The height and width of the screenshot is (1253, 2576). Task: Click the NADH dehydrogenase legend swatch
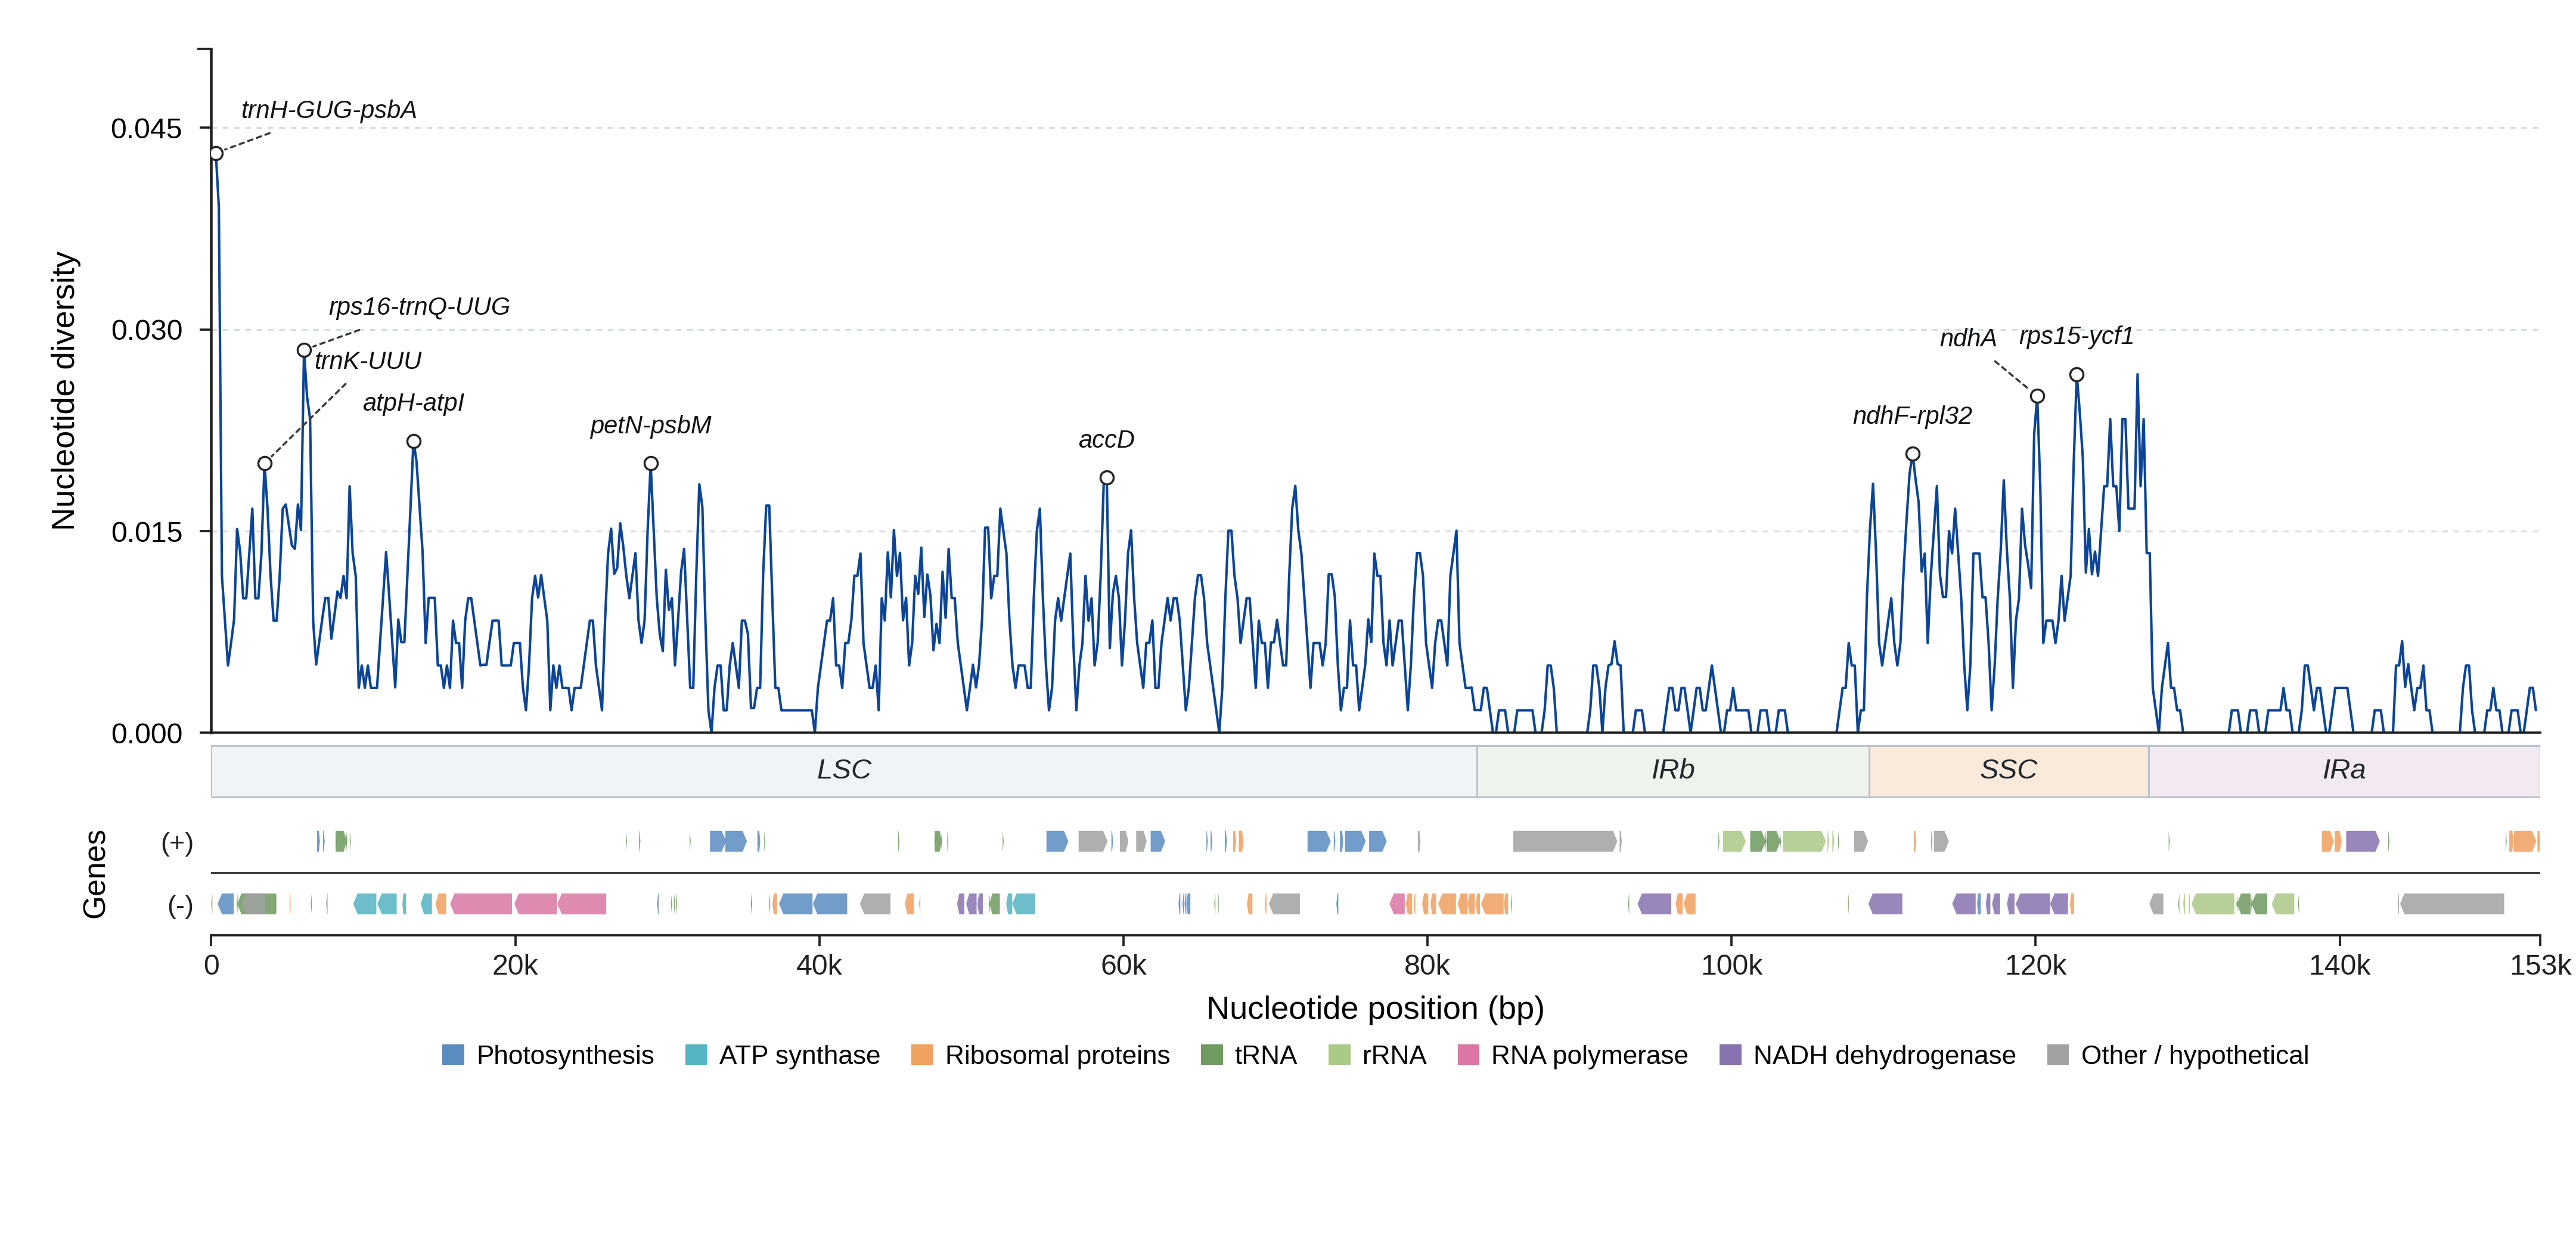(x=1730, y=1055)
